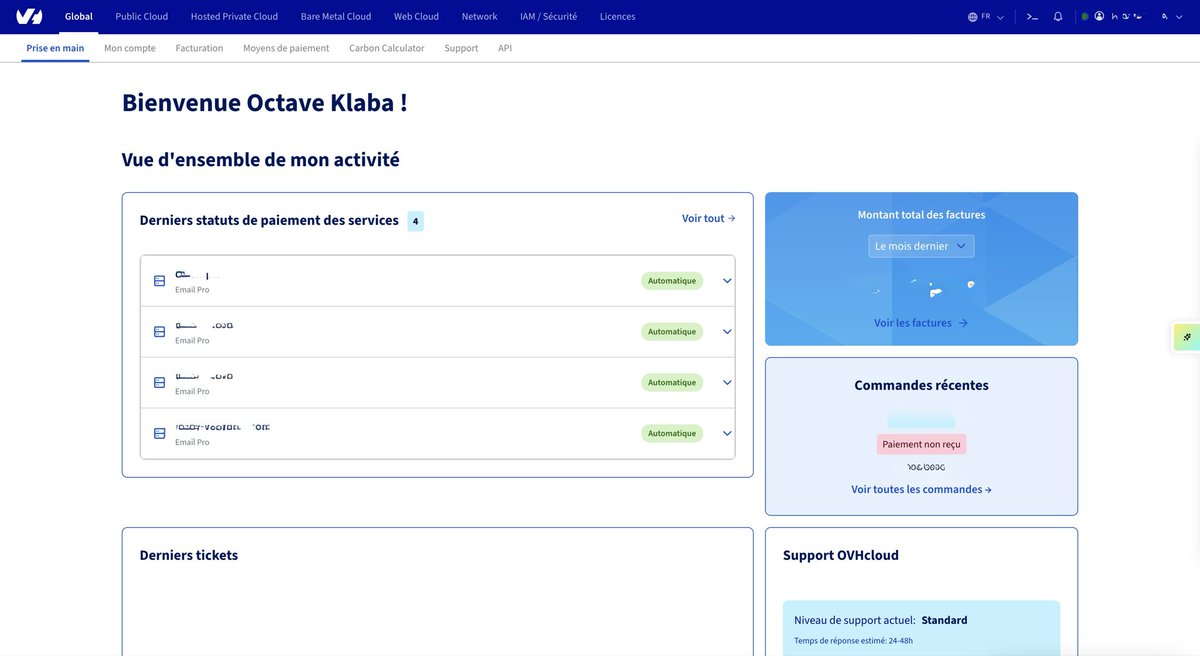Open the "Le mois dernier" period dropdown

[x=920, y=245]
